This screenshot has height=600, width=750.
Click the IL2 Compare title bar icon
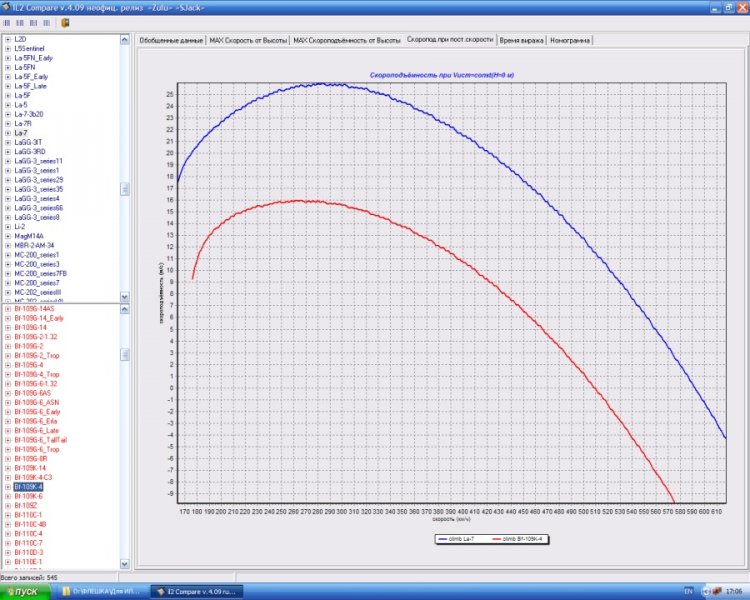pos(6,6)
